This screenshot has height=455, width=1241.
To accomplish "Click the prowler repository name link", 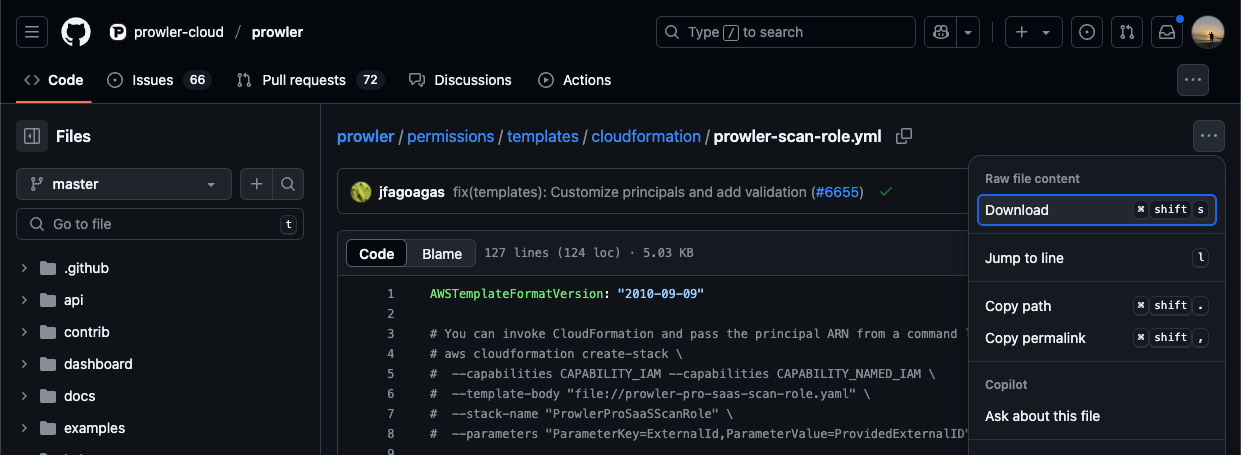I will (277, 32).
